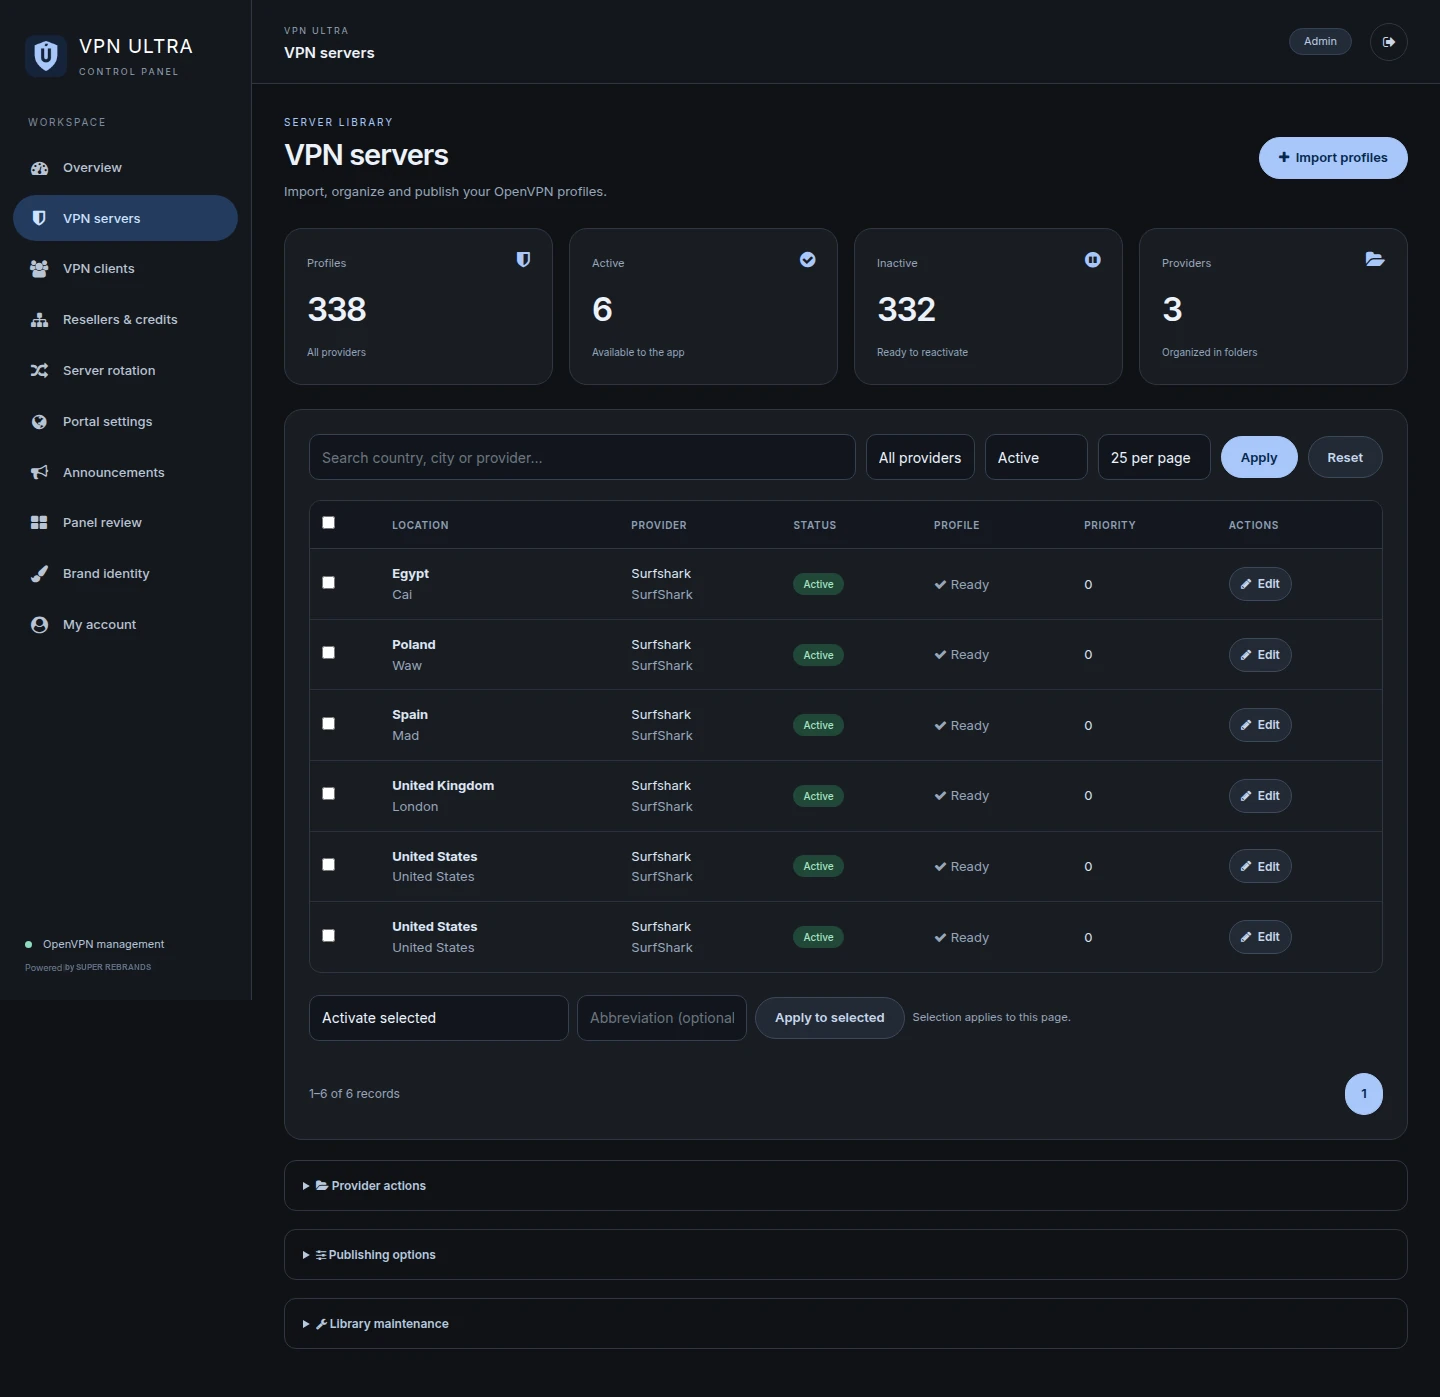
Task: Tick the select-all checkbox in table header
Action: [x=328, y=523]
